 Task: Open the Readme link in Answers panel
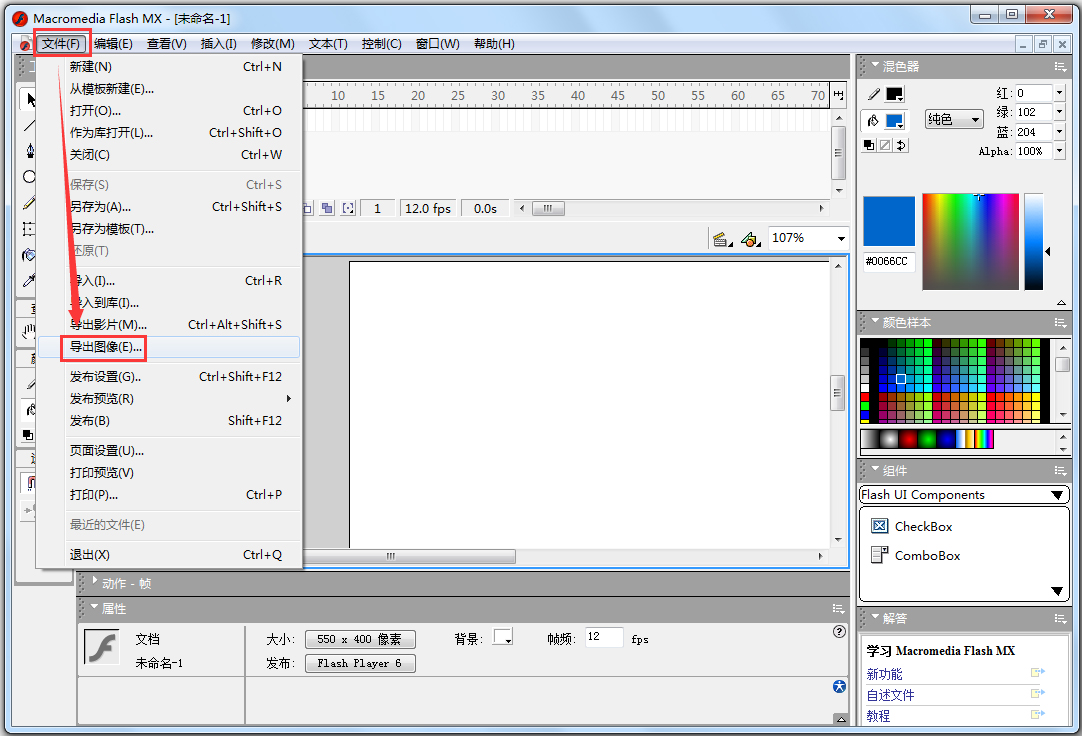pos(890,695)
